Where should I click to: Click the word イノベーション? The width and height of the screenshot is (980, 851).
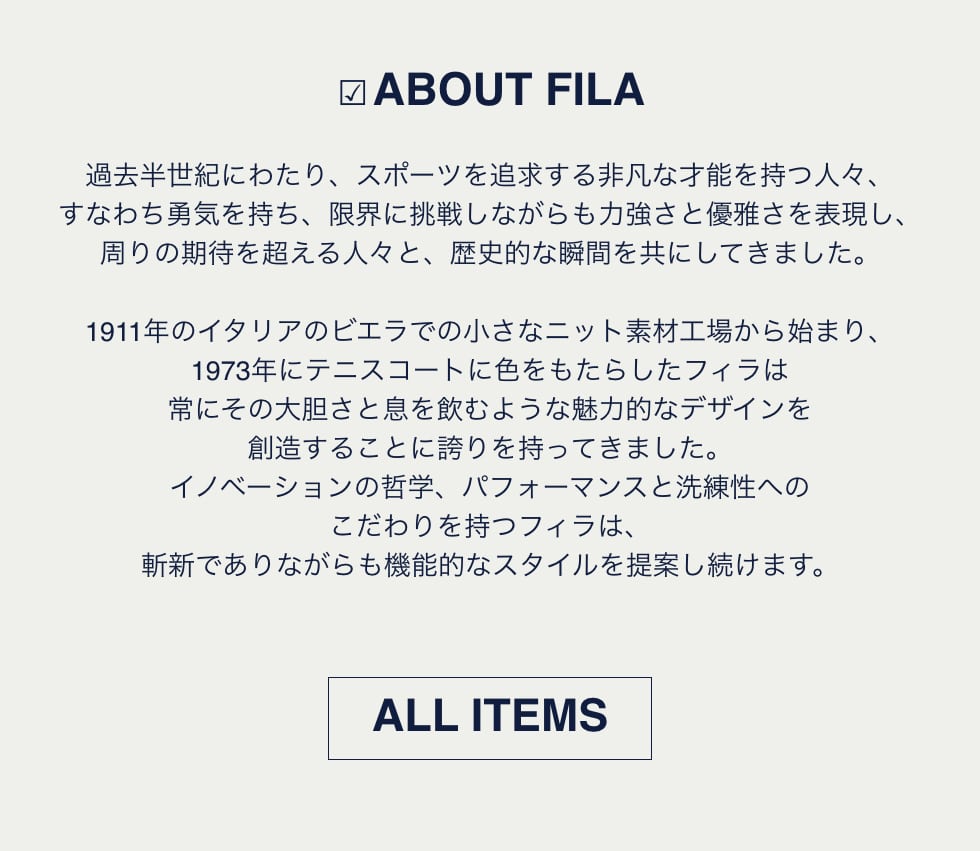click(259, 487)
